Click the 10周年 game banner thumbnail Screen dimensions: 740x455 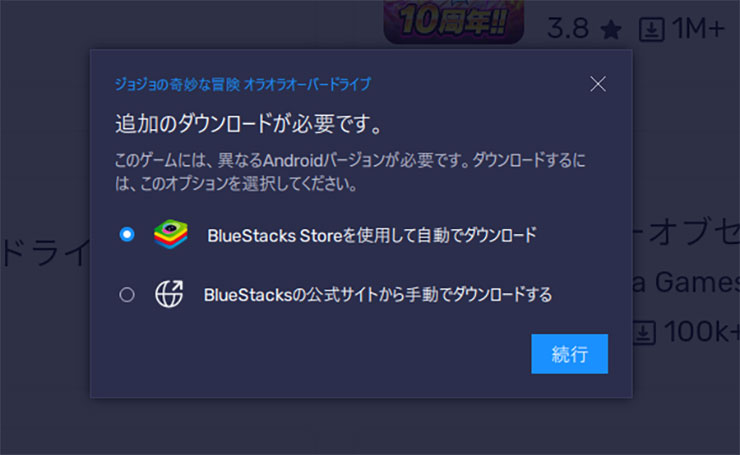454,21
